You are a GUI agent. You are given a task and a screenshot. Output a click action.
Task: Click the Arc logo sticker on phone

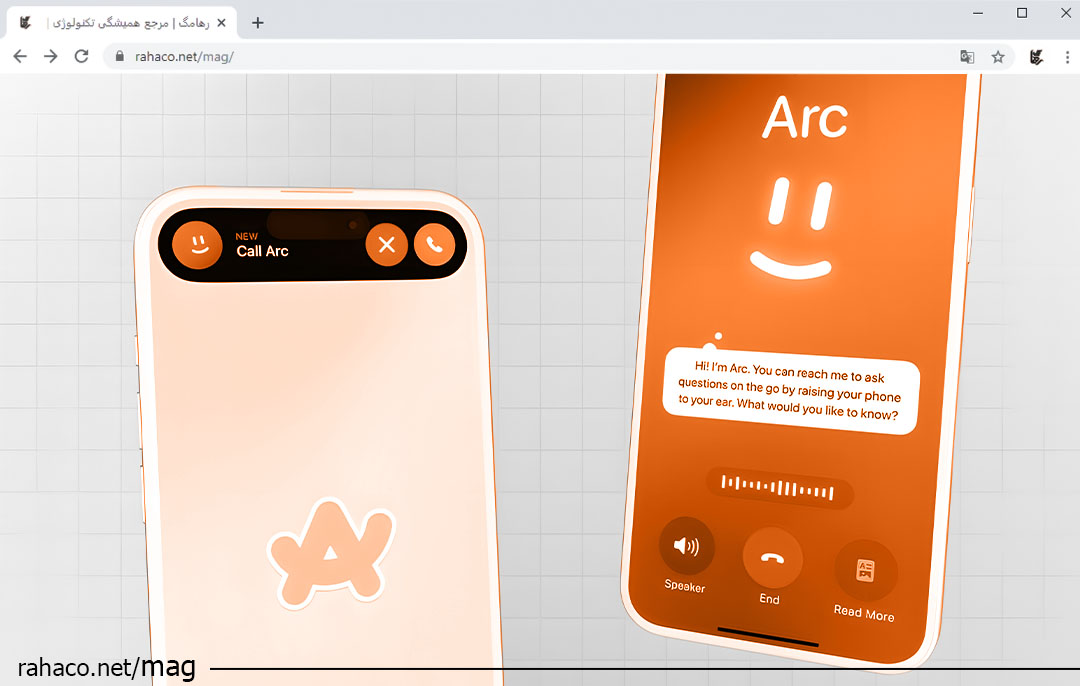tap(330, 555)
